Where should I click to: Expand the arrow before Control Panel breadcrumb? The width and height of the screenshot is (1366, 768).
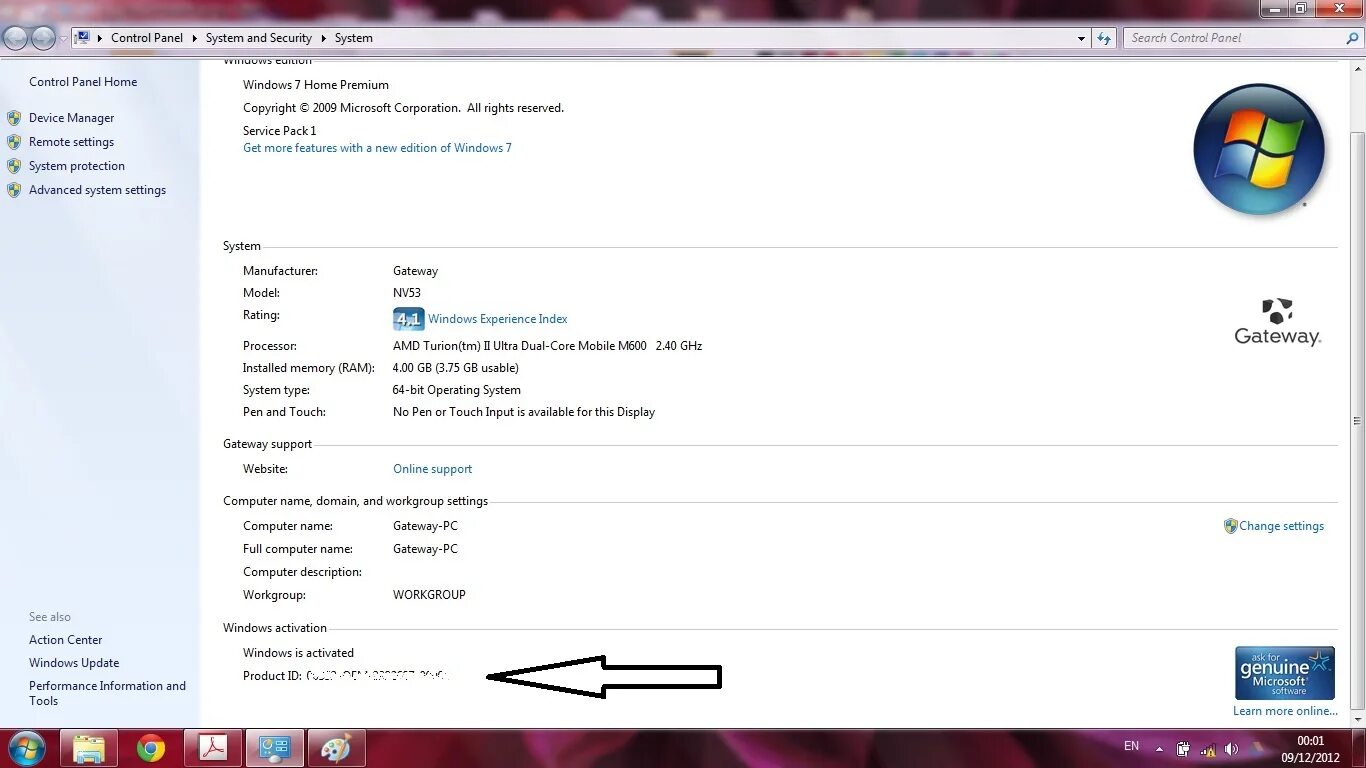coord(100,38)
